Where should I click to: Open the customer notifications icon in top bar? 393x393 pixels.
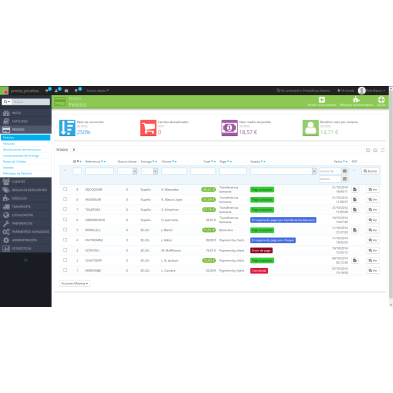(57, 90)
